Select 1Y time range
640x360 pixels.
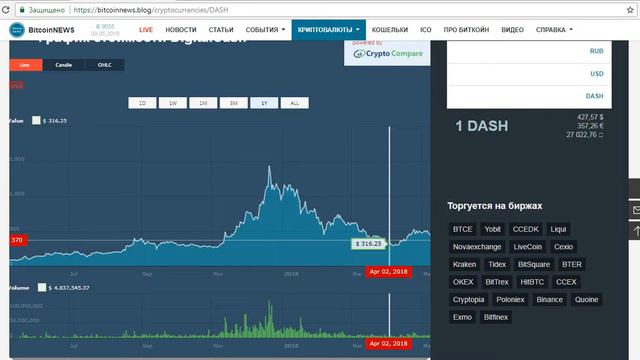point(264,103)
